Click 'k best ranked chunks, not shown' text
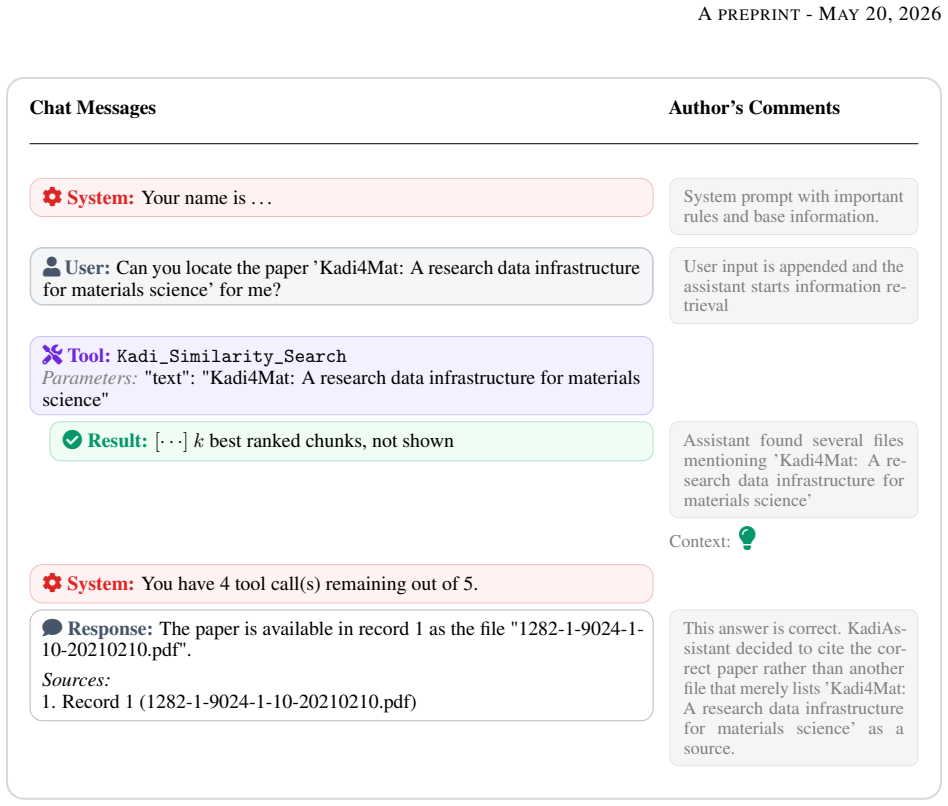Viewport: 948px width, 806px height. [x=323, y=441]
